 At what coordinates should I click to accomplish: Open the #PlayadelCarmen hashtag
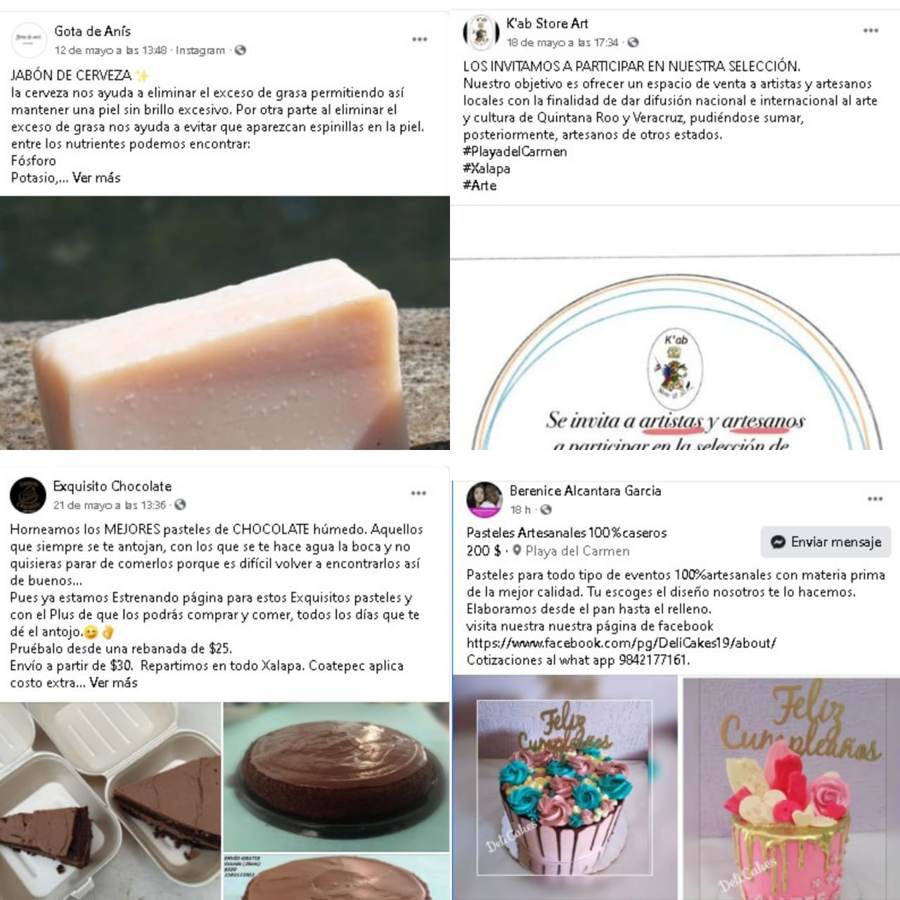point(515,152)
